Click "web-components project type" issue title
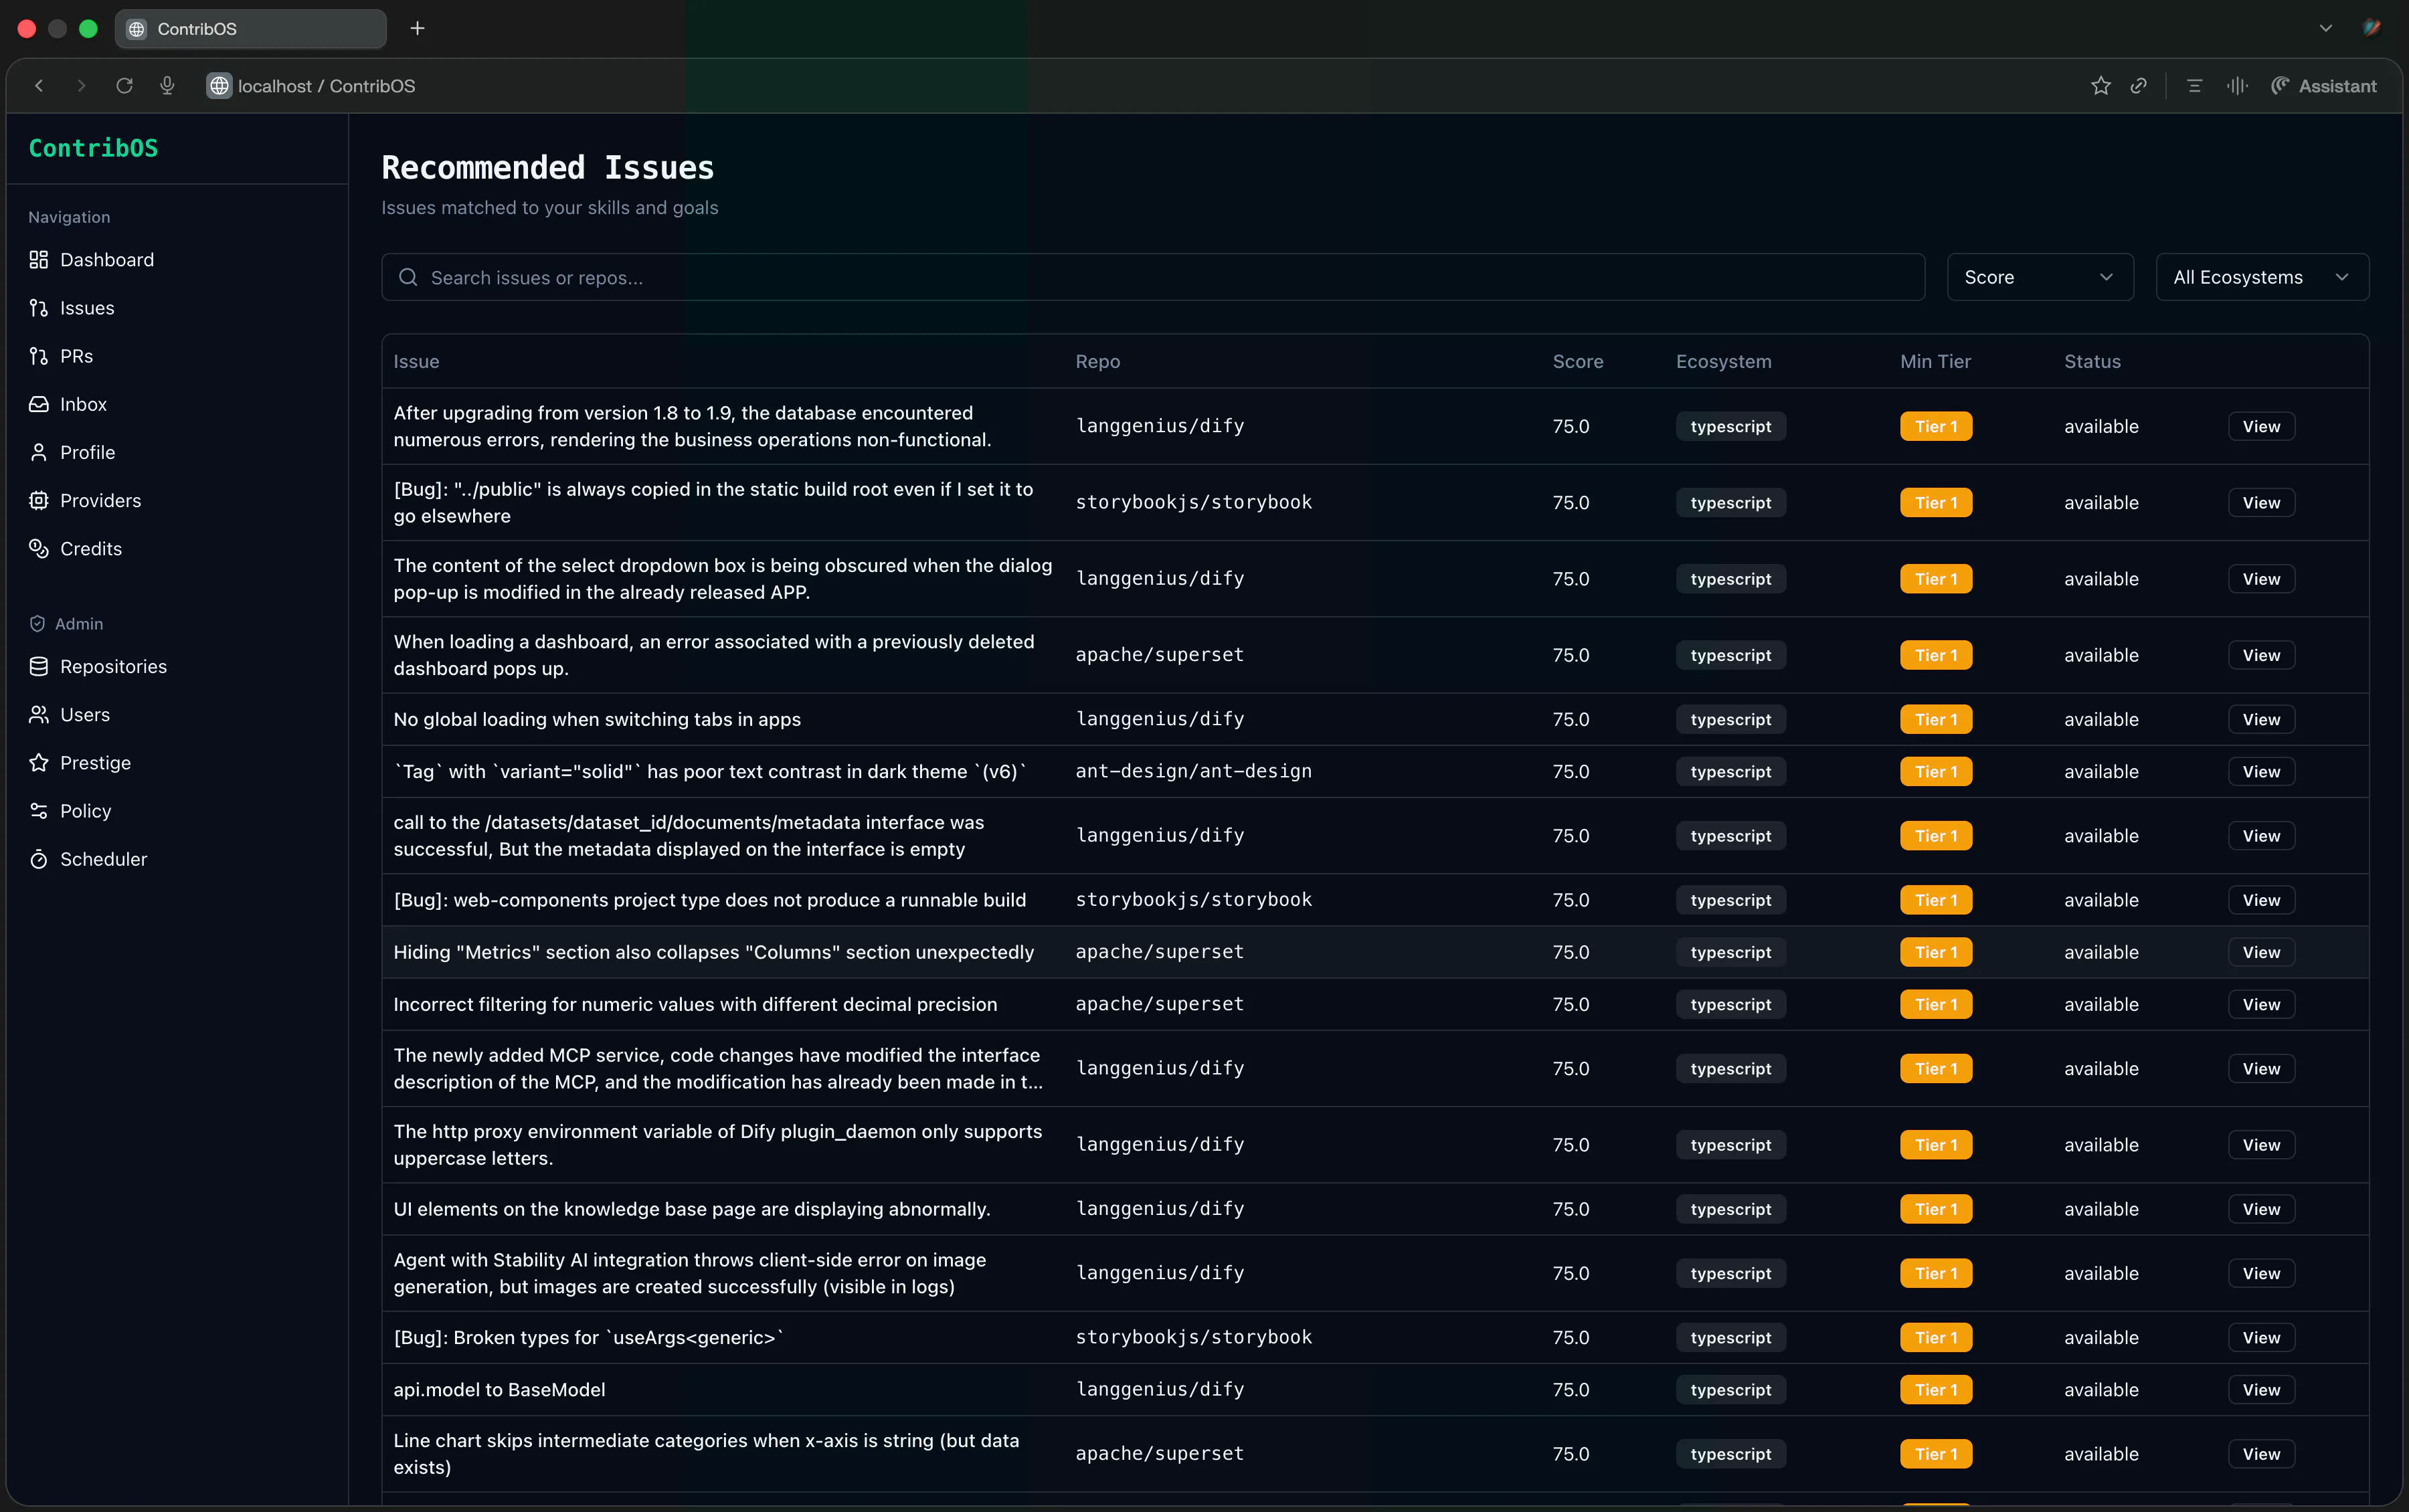The height and width of the screenshot is (1512, 2409). [x=710, y=900]
